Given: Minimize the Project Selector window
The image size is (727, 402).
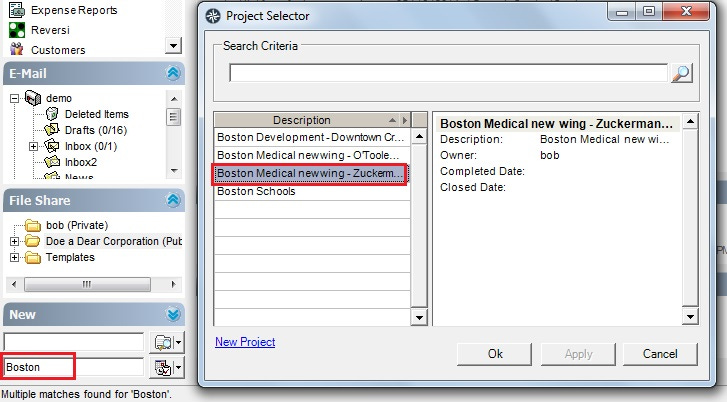Looking at the screenshot, I should (x=622, y=12).
